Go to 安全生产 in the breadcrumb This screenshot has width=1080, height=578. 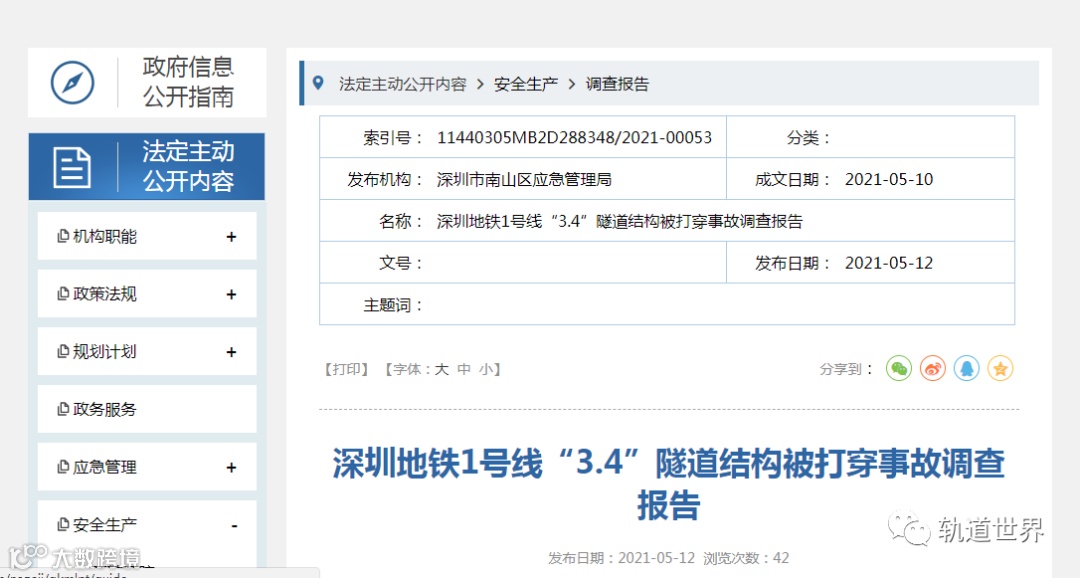tap(526, 84)
